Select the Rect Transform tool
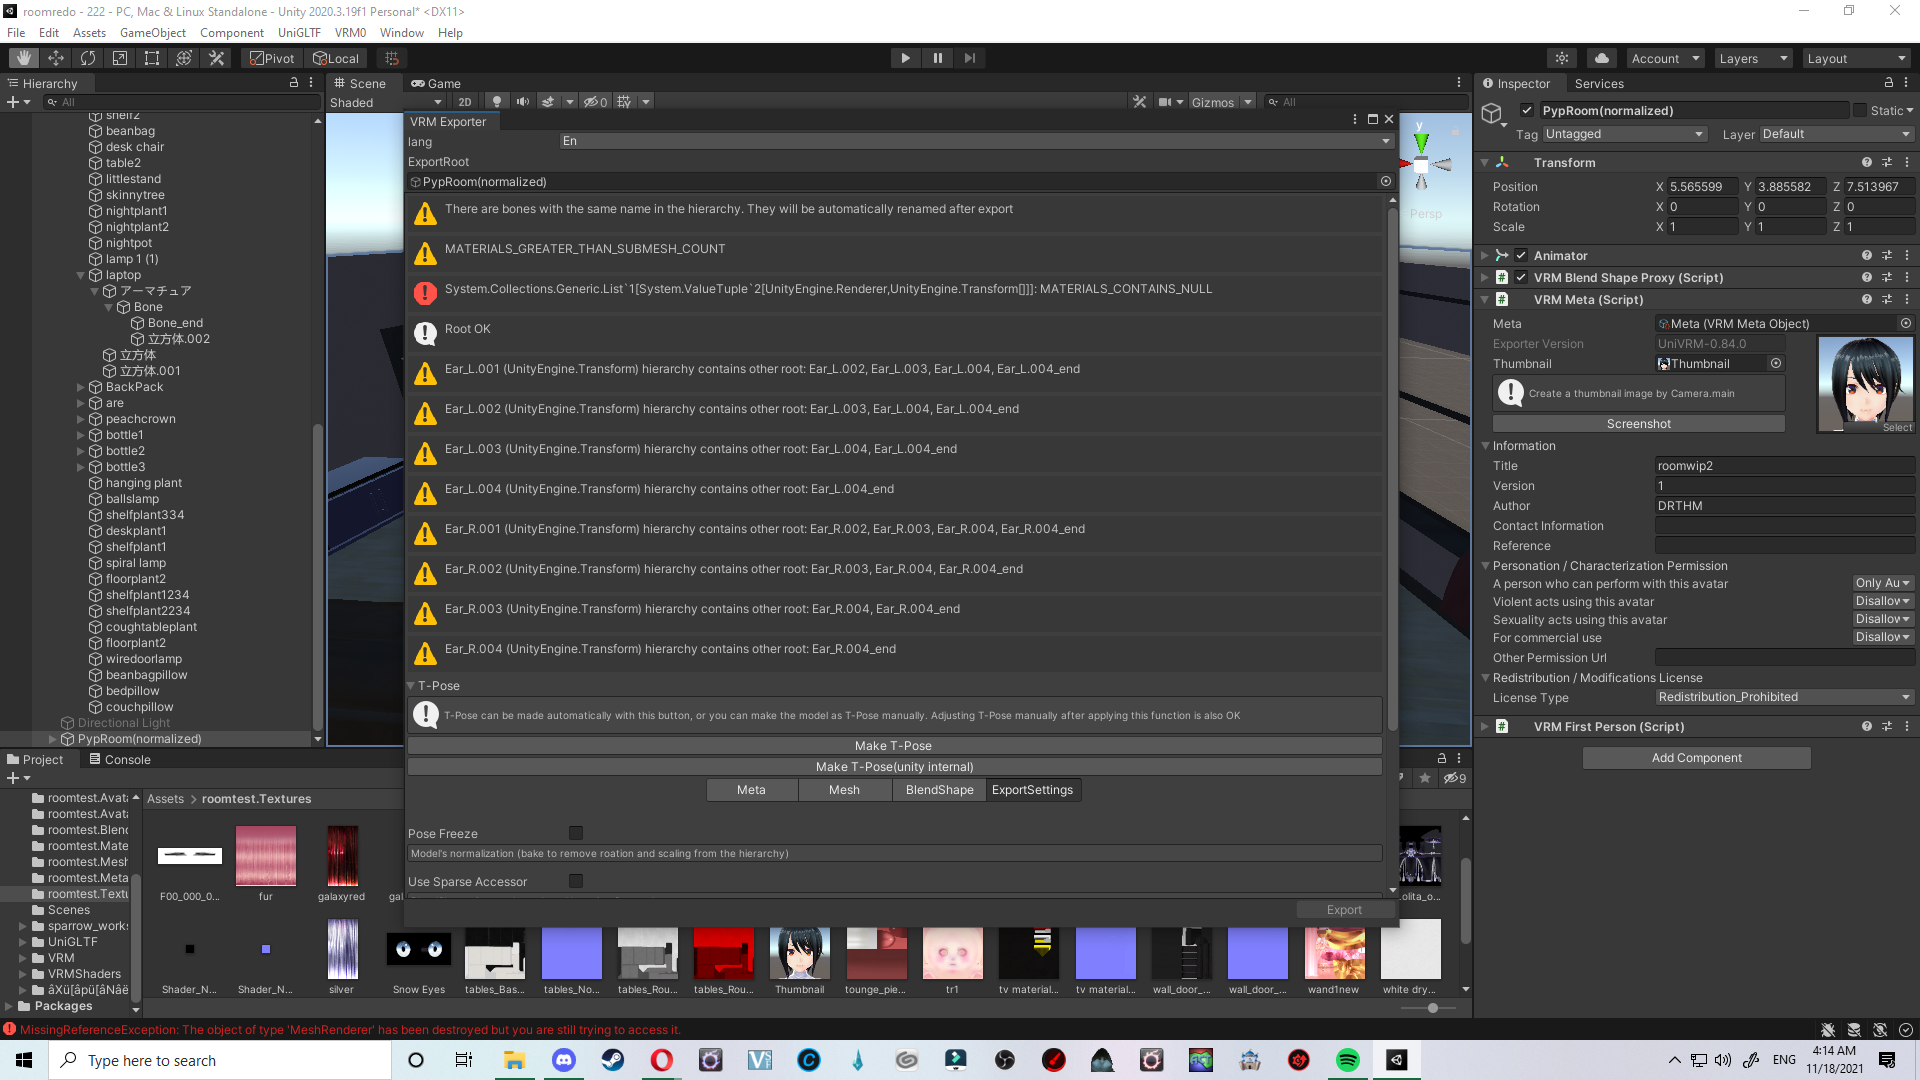1920x1080 pixels. pos(151,57)
